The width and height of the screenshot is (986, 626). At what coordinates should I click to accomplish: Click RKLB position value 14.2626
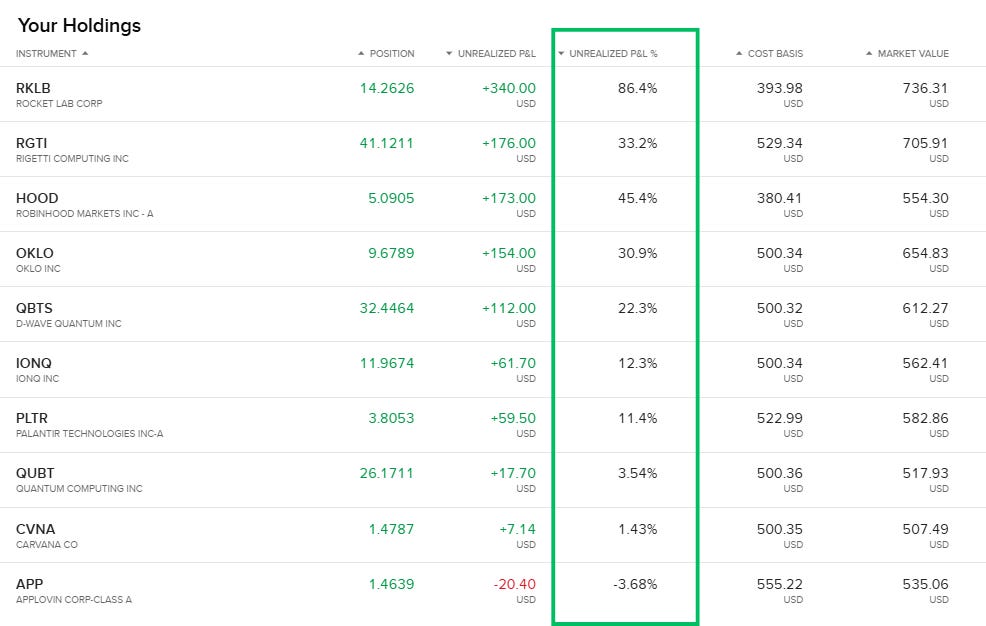pyautogui.click(x=387, y=88)
